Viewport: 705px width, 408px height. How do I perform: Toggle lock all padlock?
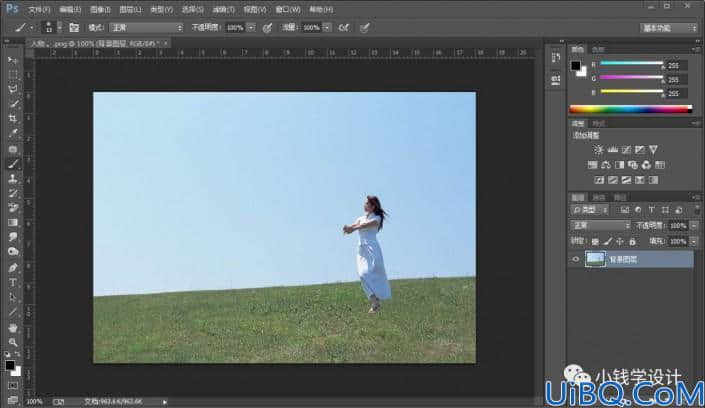pos(633,242)
